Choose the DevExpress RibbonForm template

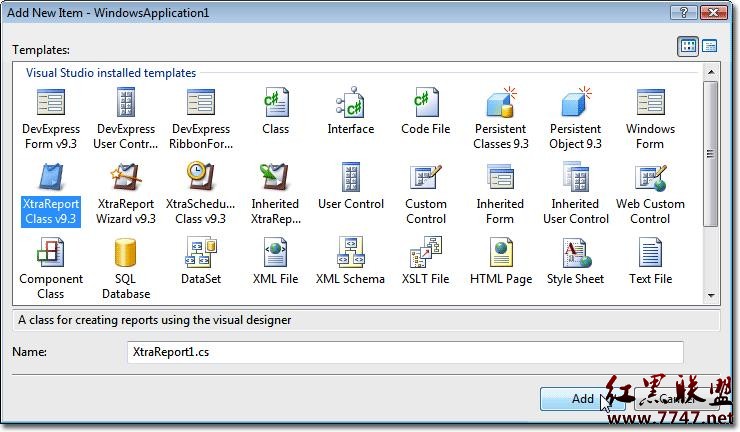[x=201, y=118]
